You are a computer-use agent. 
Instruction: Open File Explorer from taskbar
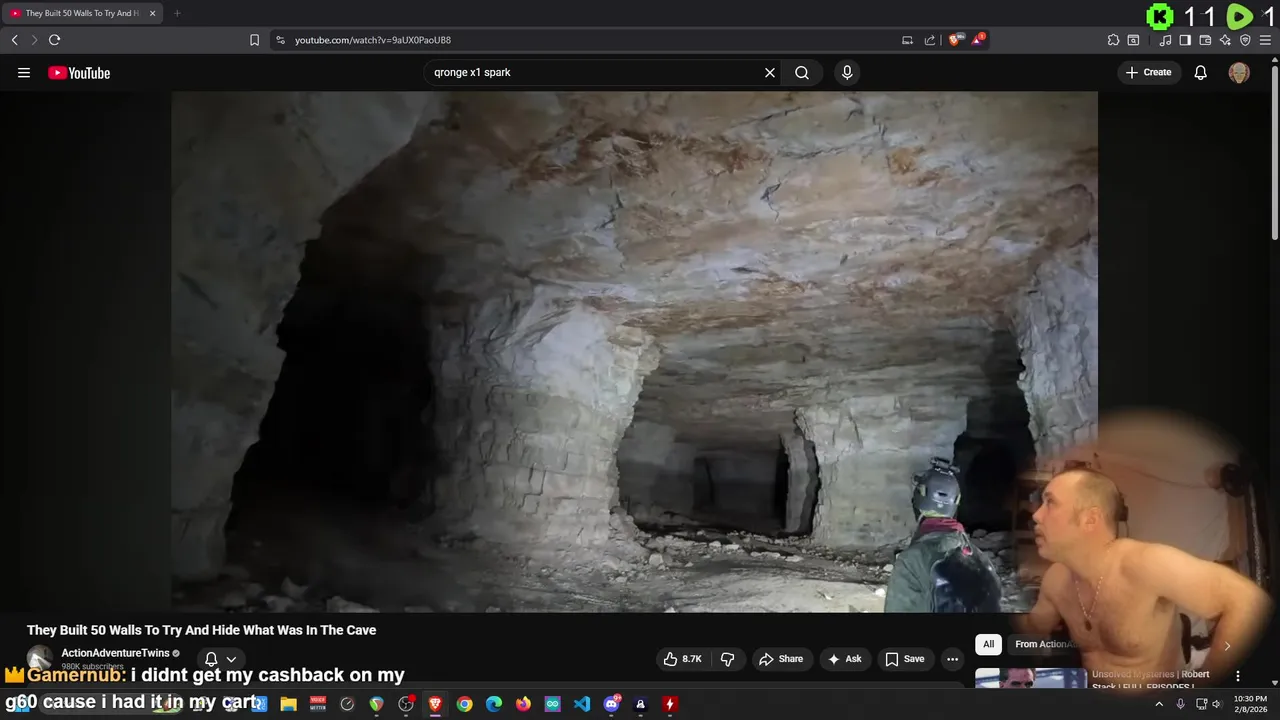coord(288,704)
